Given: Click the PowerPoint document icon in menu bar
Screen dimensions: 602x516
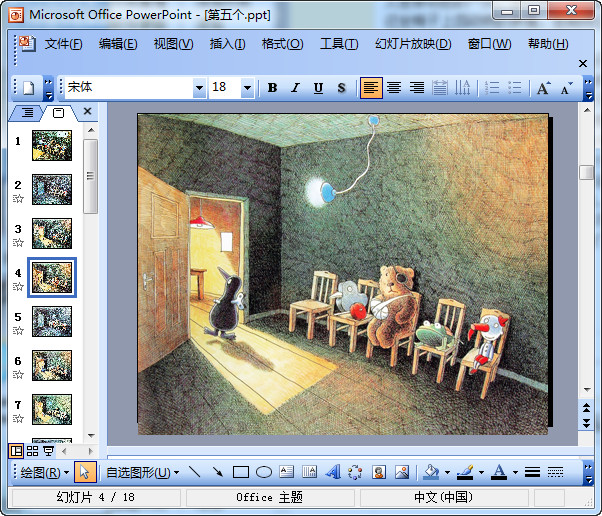Looking at the screenshot, I should point(27,43).
